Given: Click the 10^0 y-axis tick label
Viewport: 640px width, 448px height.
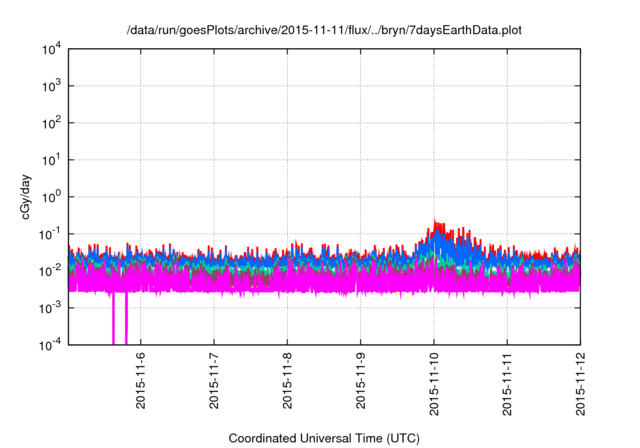Looking at the screenshot, I should 52,197.
